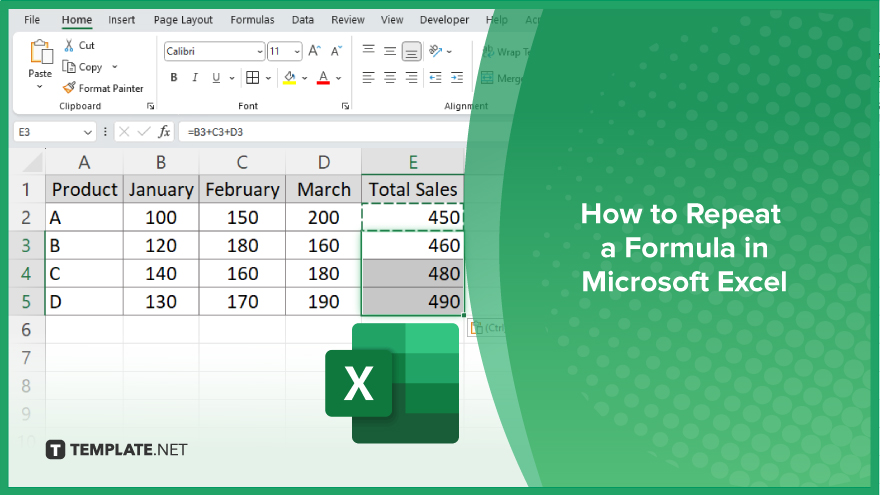The image size is (880, 495).
Task: Open the Underline style dropdown arrow
Action: pyautogui.click(x=232, y=78)
